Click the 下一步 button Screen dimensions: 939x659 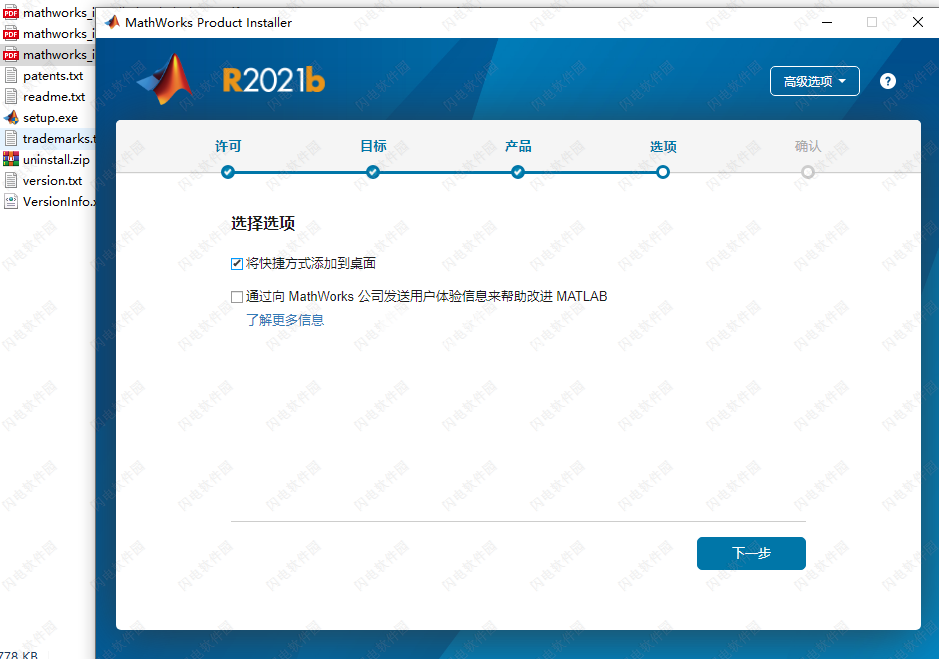tap(751, 553)
